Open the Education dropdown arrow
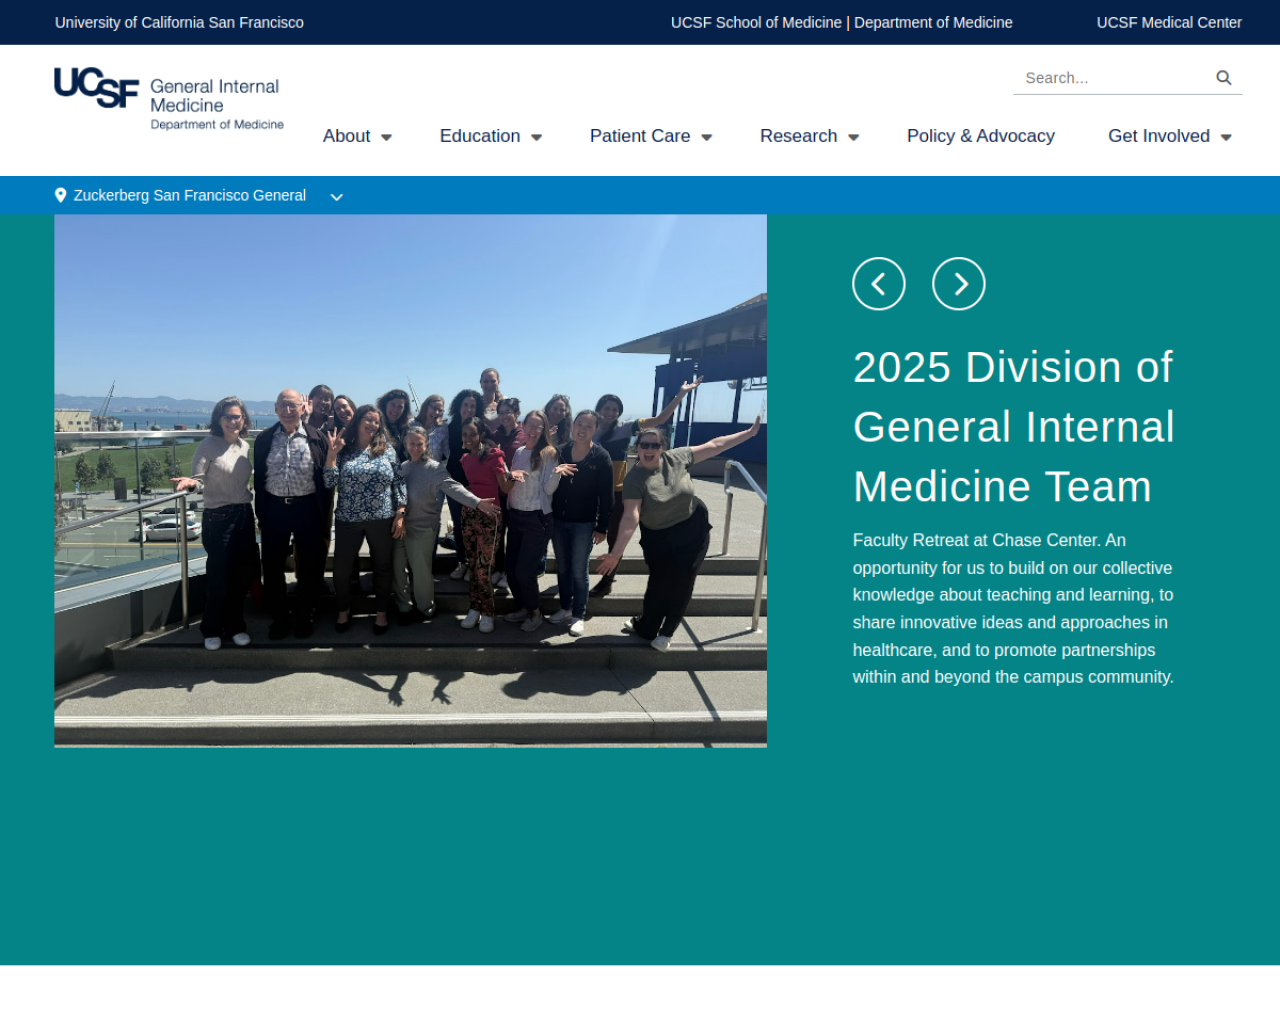Viewport: 1280px width, 1024px height. click(536, 138)
